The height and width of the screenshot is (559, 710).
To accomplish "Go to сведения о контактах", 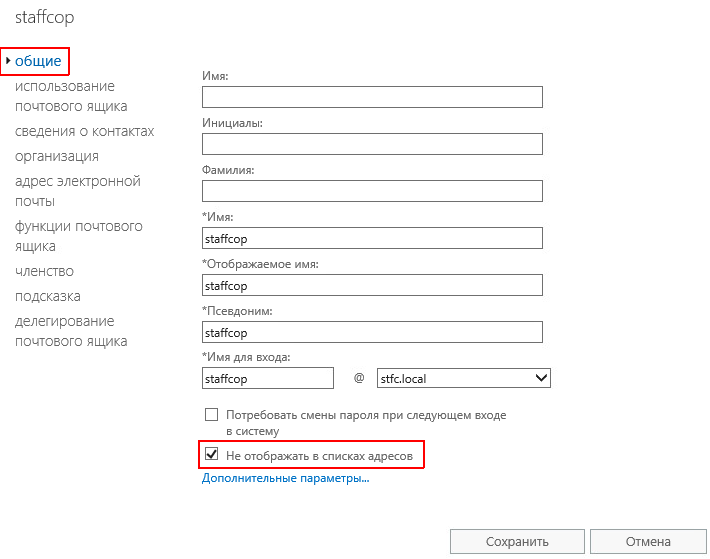I will pos(84,131).
